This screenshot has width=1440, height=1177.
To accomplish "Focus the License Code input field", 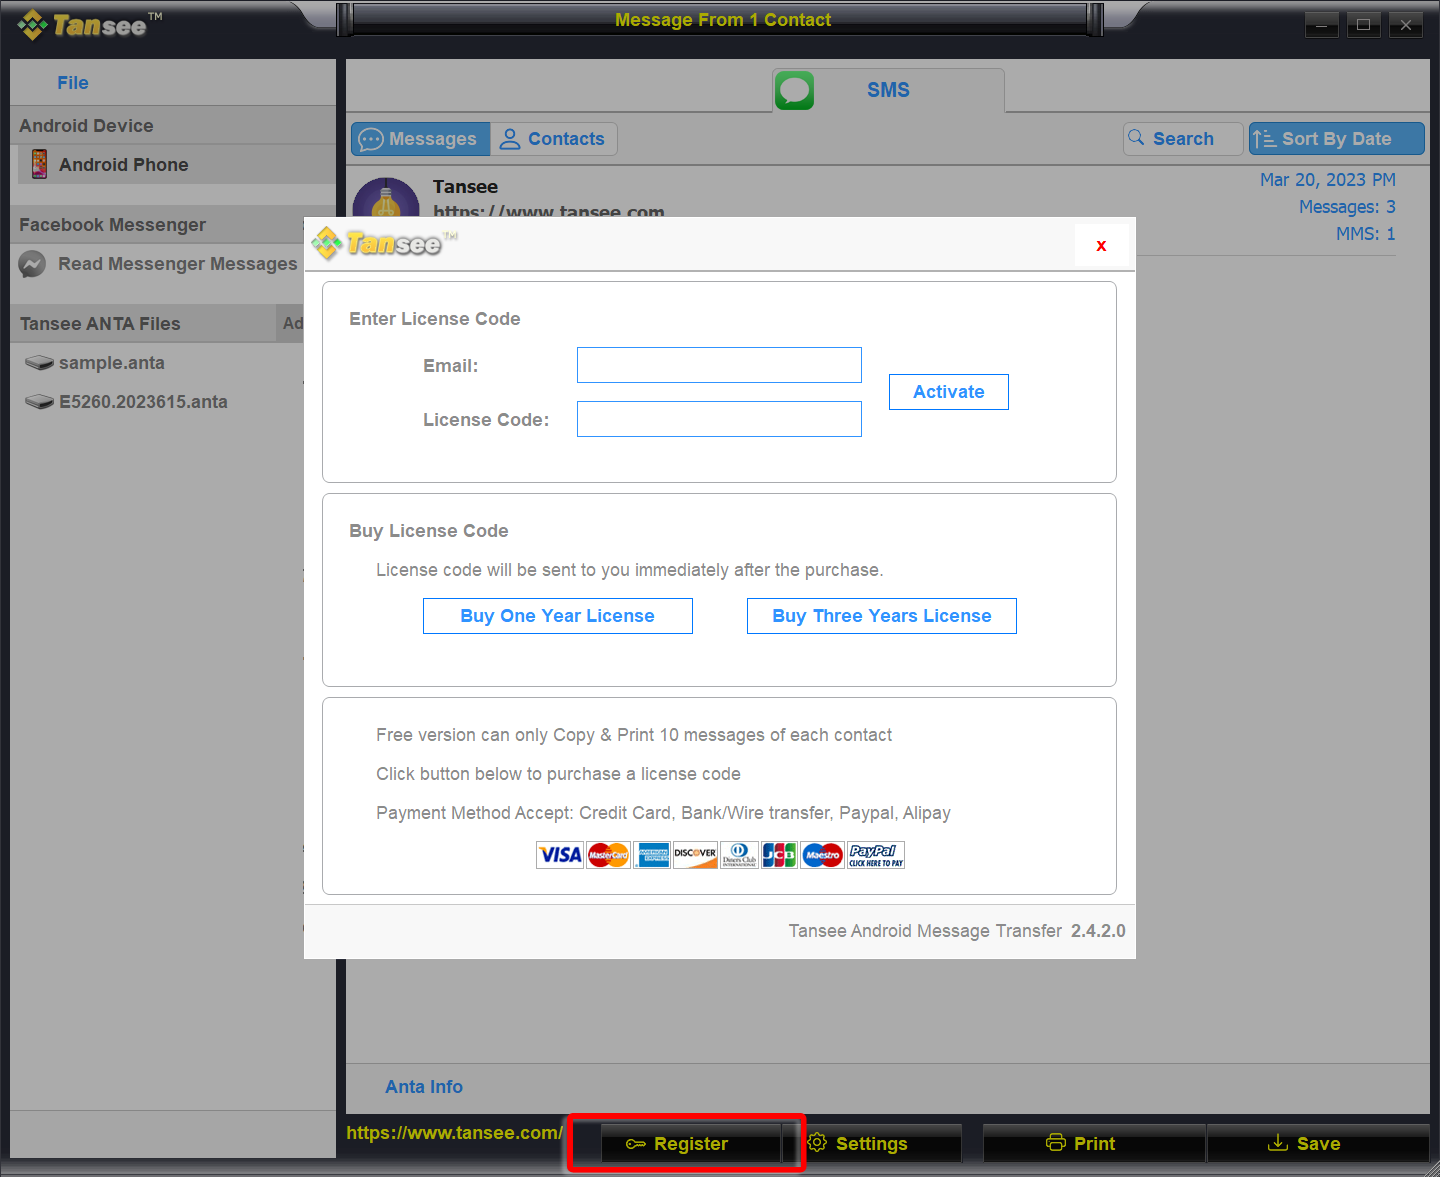I will pos(719,419).
